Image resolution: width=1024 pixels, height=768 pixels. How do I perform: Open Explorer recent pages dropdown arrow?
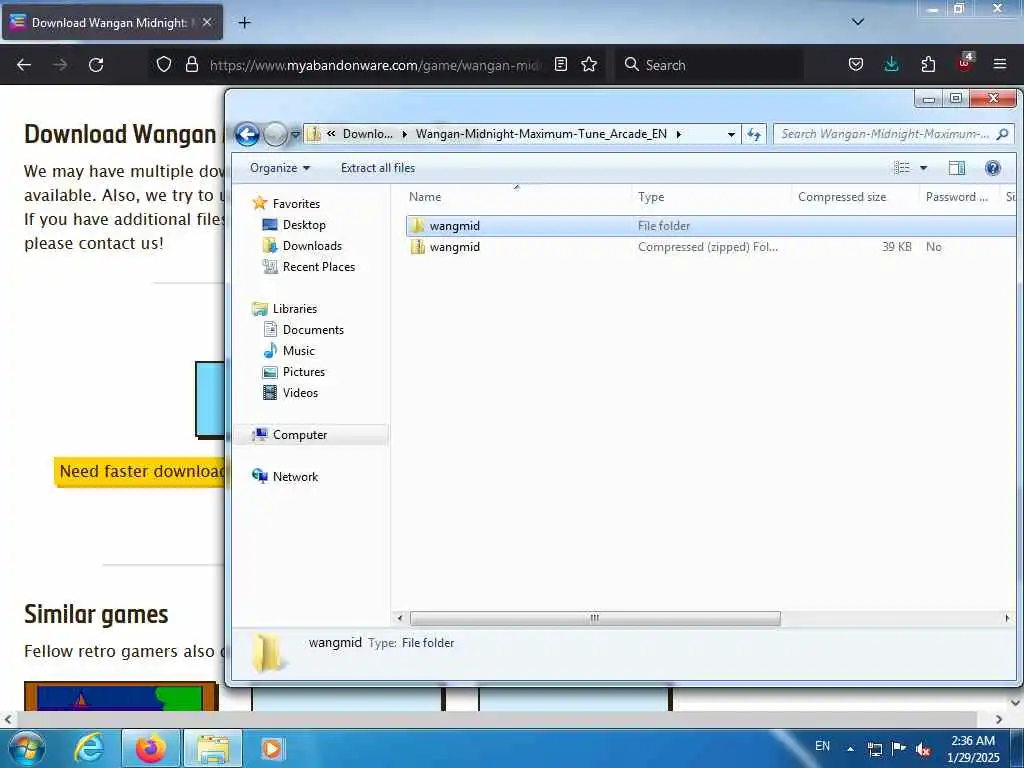point(295,135)
